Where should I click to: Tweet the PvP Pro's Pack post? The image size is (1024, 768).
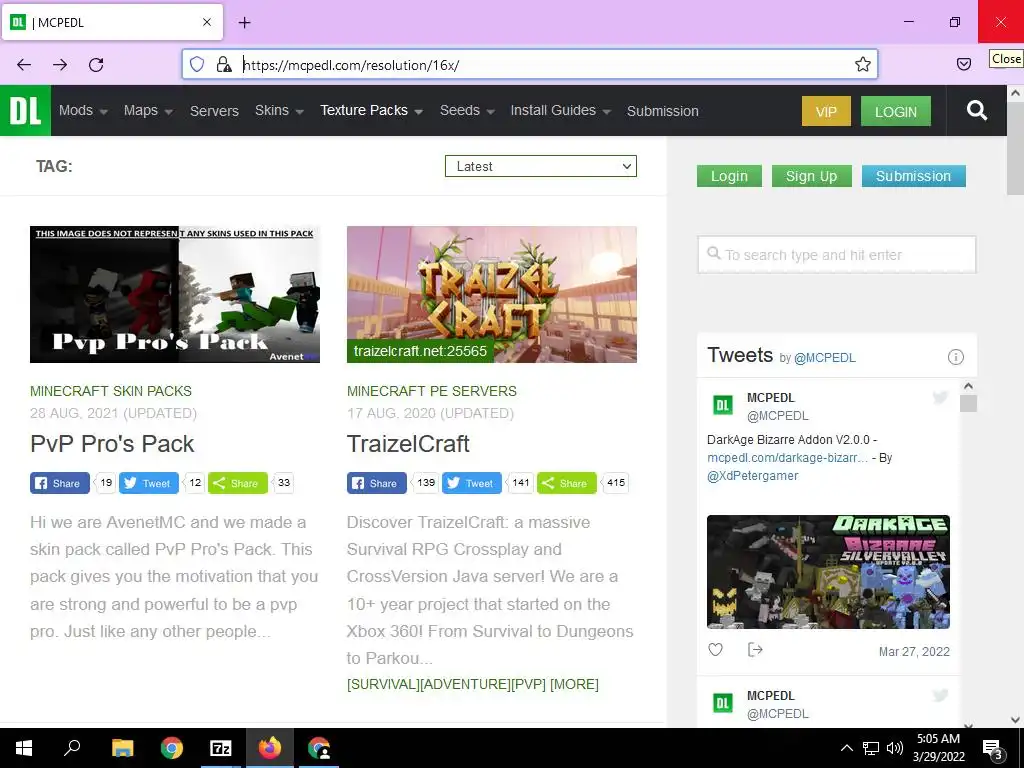coord(148,483)
